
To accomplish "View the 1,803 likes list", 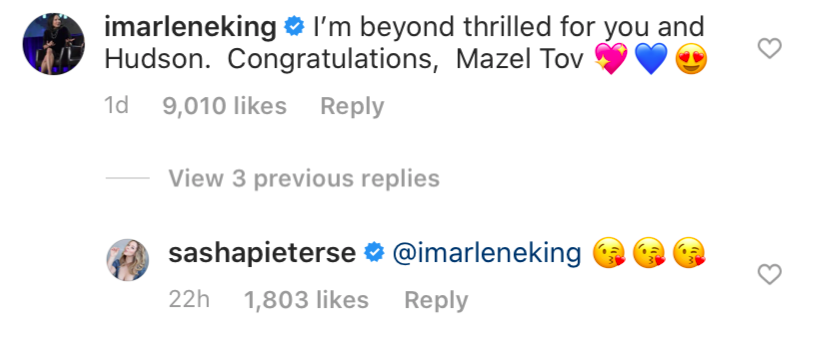I will pyautogui.click(x=307, y=300).
